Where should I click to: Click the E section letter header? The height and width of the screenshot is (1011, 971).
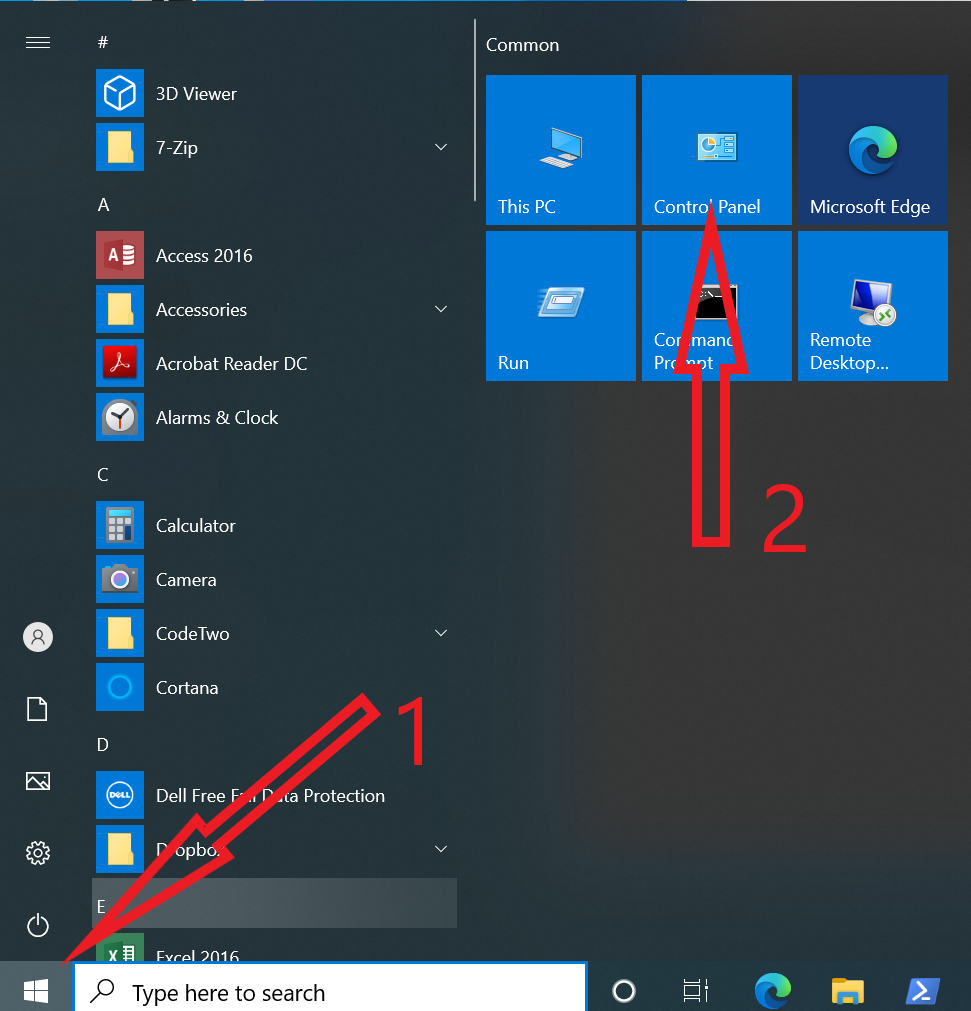pyautogui.click(x=274, y=903)
